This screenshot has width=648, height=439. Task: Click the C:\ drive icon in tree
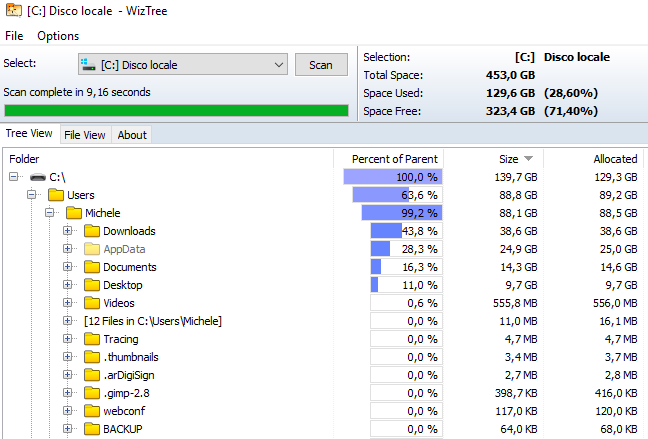(38, 177)
